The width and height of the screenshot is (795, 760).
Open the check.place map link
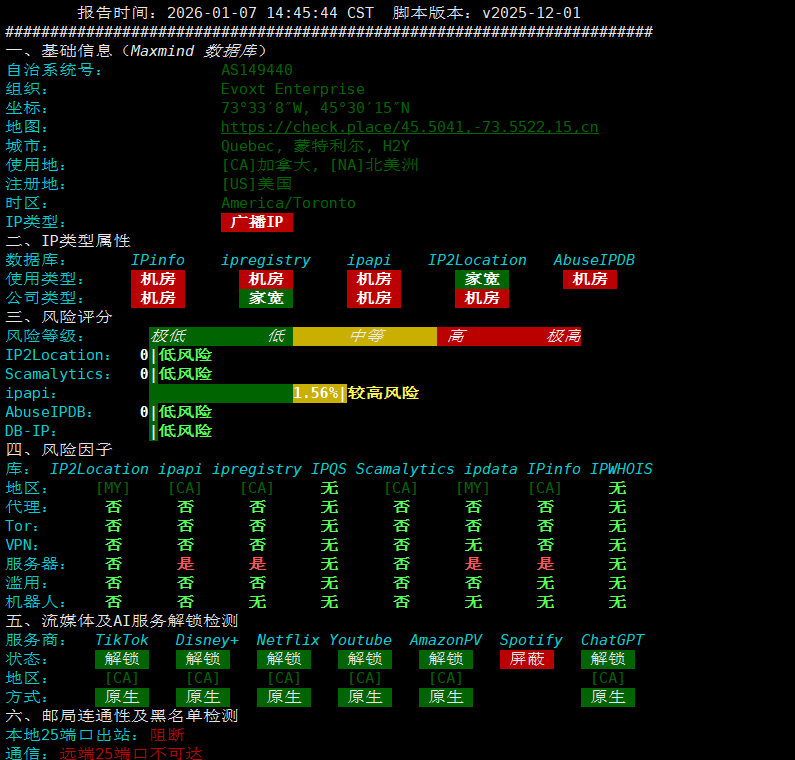[409, 127]
